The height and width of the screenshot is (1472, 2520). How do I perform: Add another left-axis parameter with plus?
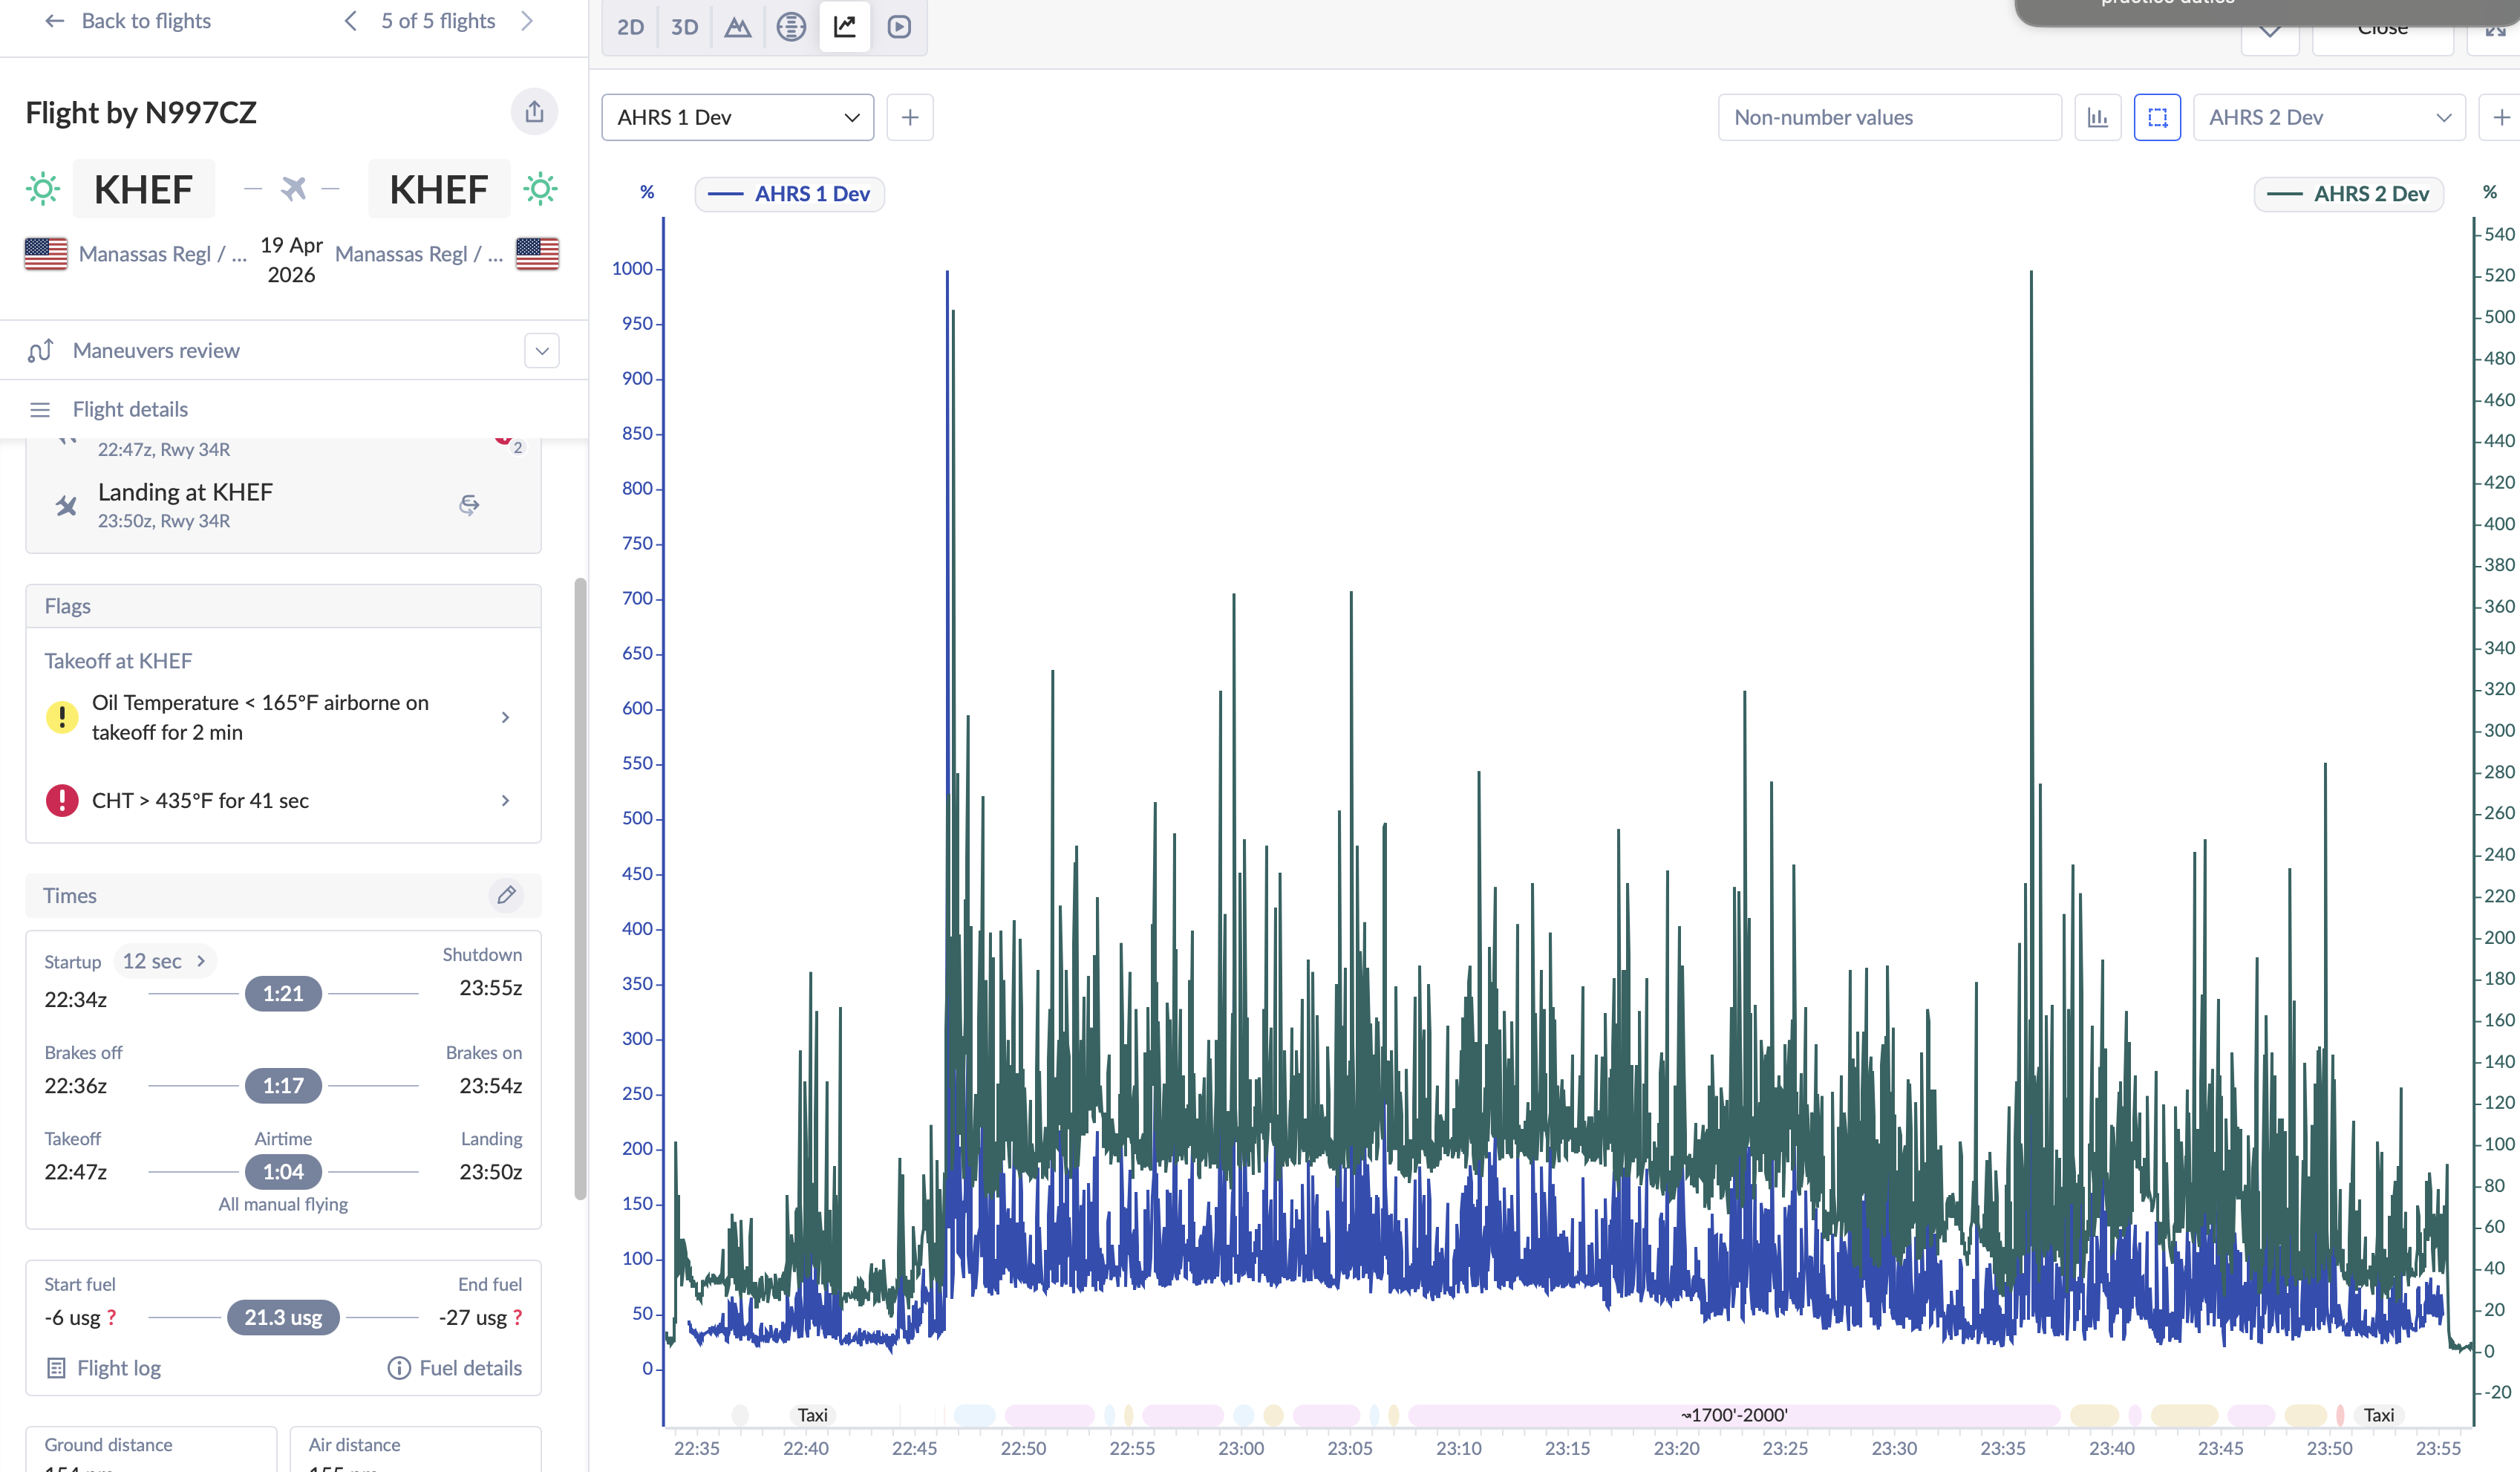click(x=910, y=117)
